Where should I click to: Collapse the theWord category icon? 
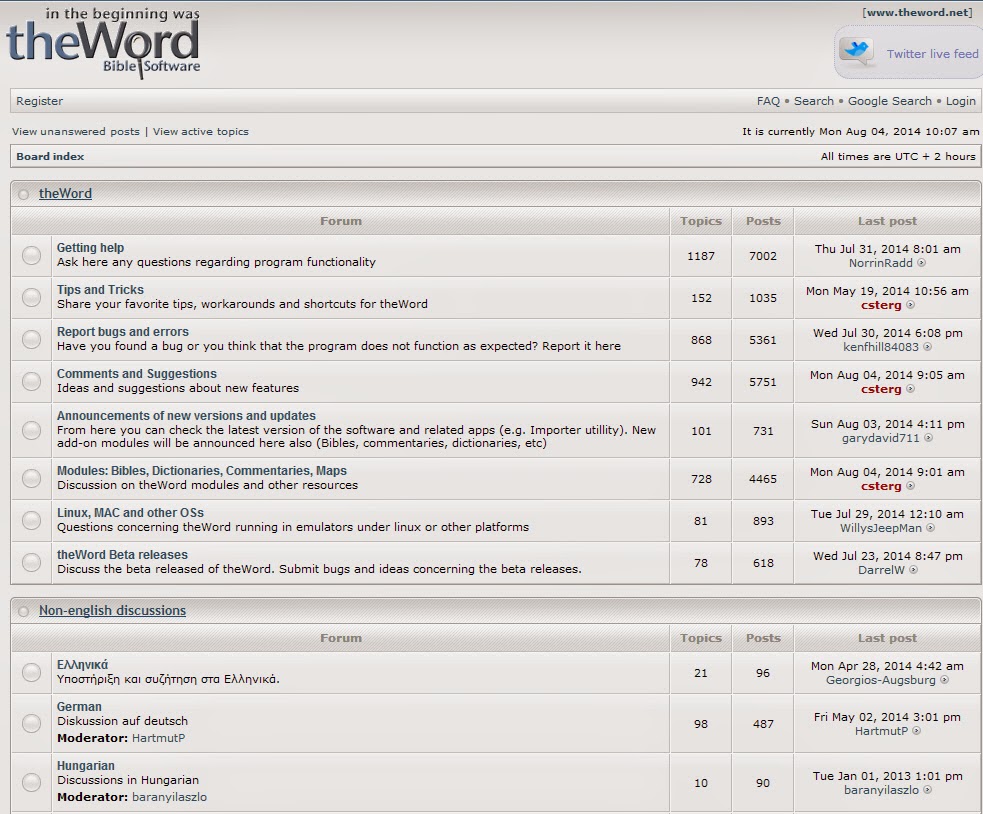pyautogui.click(x=24, y=194)
